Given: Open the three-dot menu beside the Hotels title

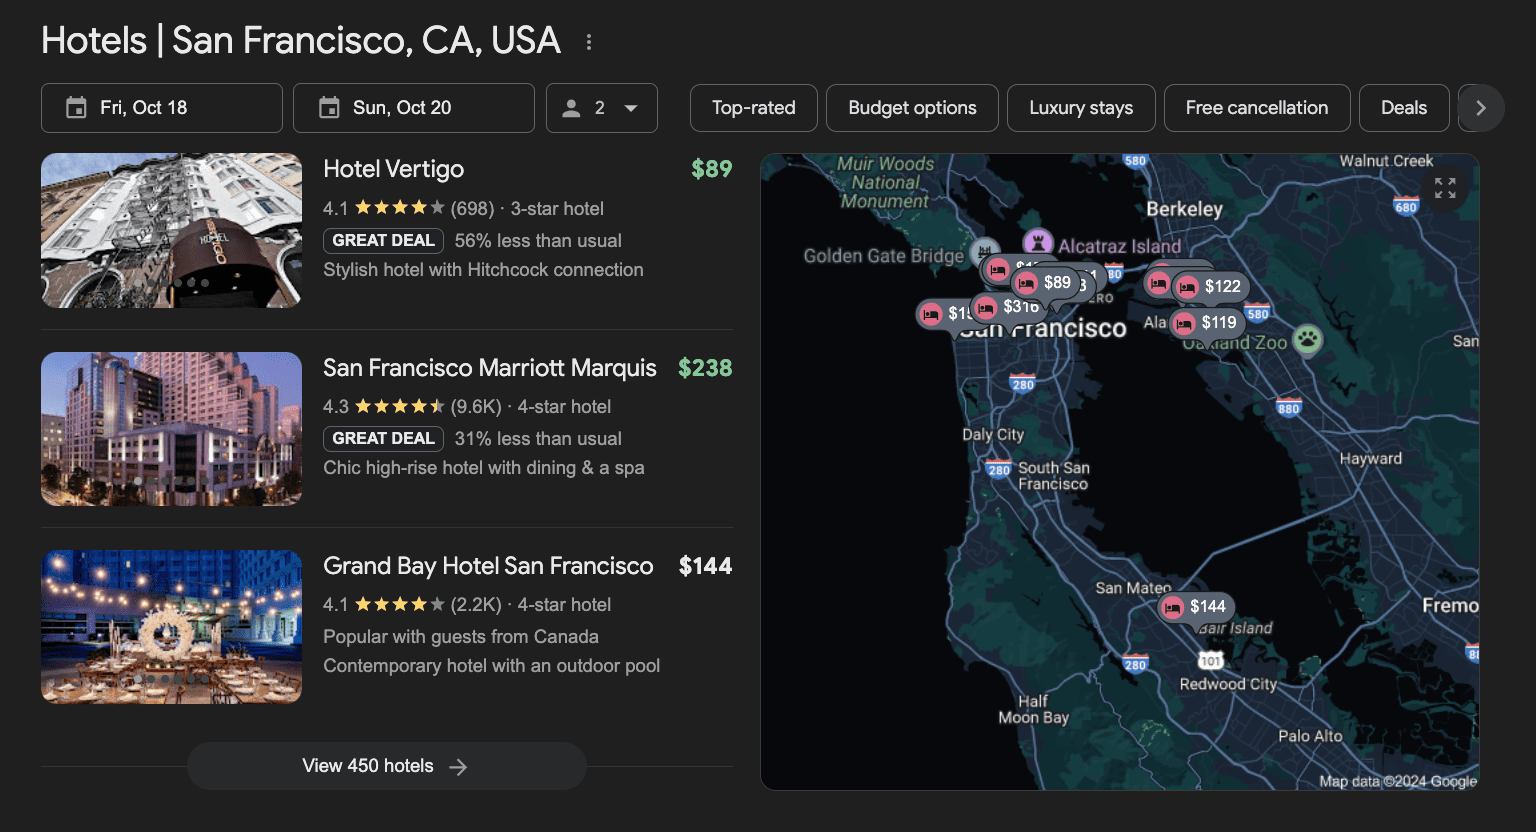Looking at the screenshot, I should click(x=589, y=42).
